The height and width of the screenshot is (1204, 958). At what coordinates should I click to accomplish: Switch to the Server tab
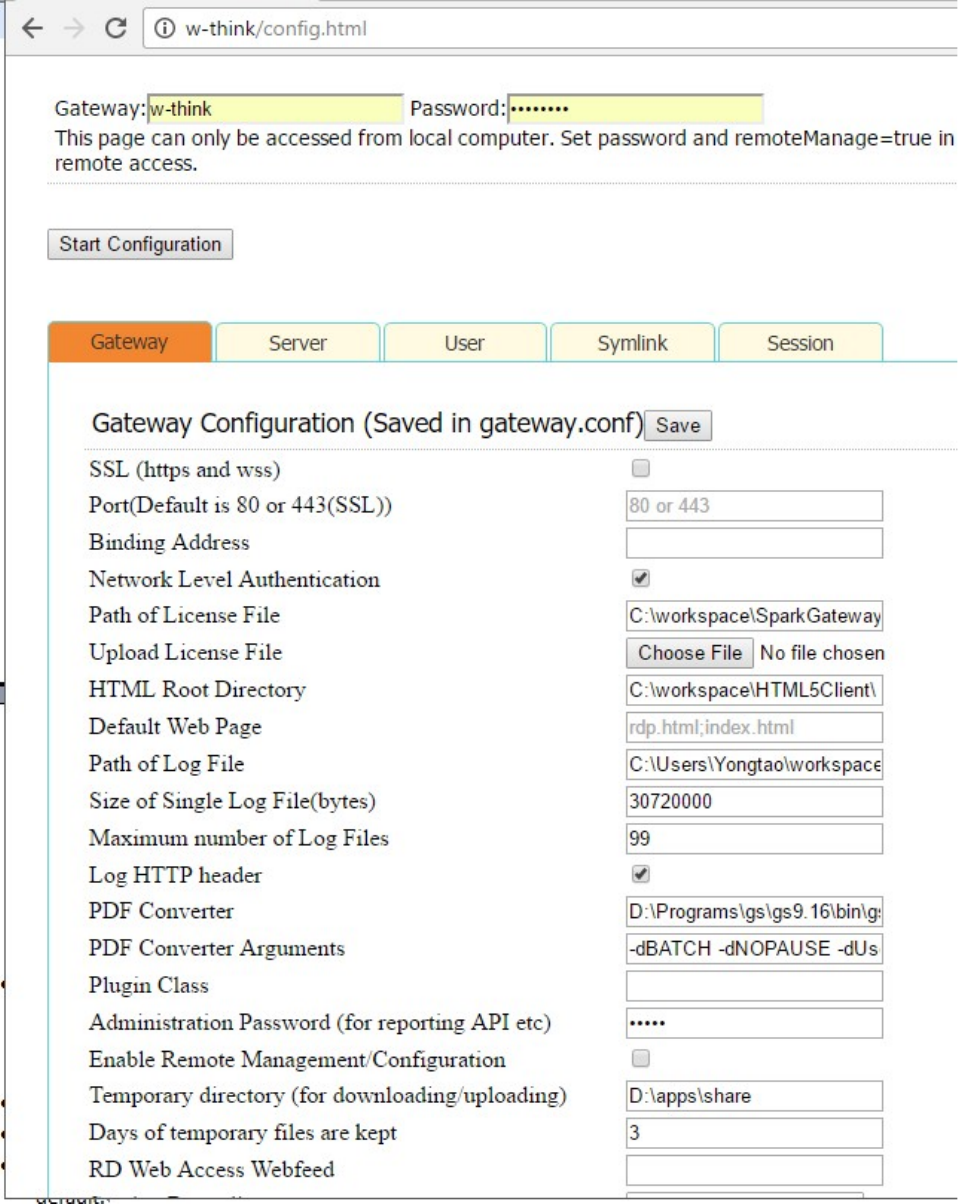(298, 343)
